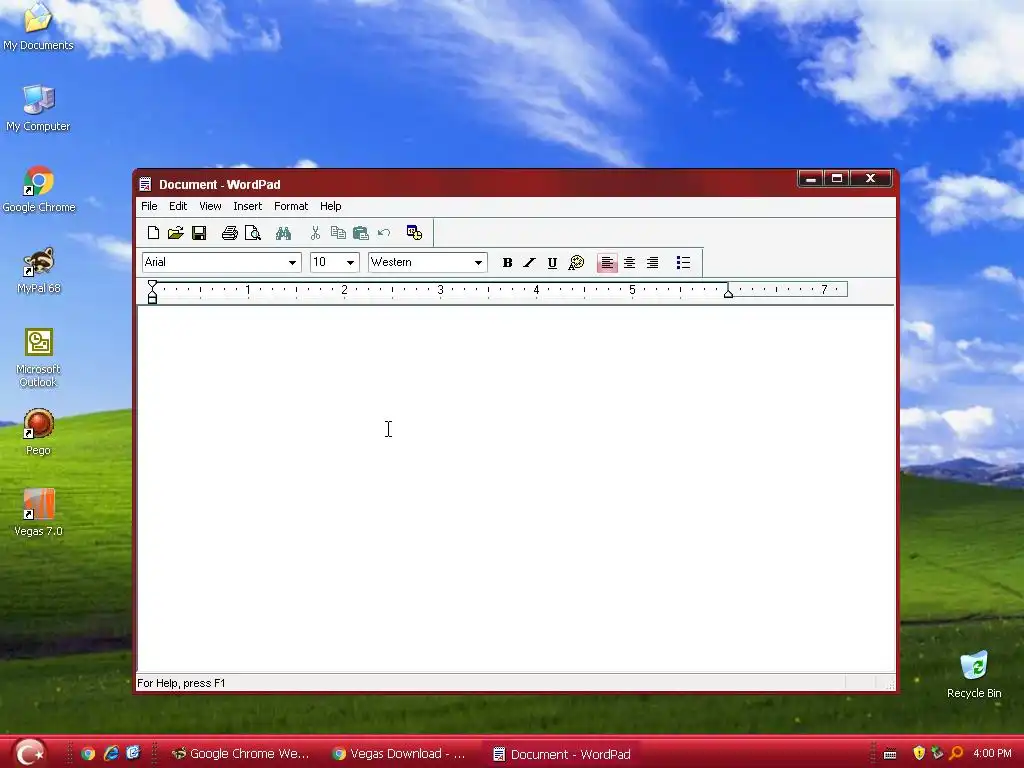Image resolution: width=1024 pixels, height=768 pixels.
Task: Click the Undo arrow icon
Action: pyautogui.click(x=384, y=233)
